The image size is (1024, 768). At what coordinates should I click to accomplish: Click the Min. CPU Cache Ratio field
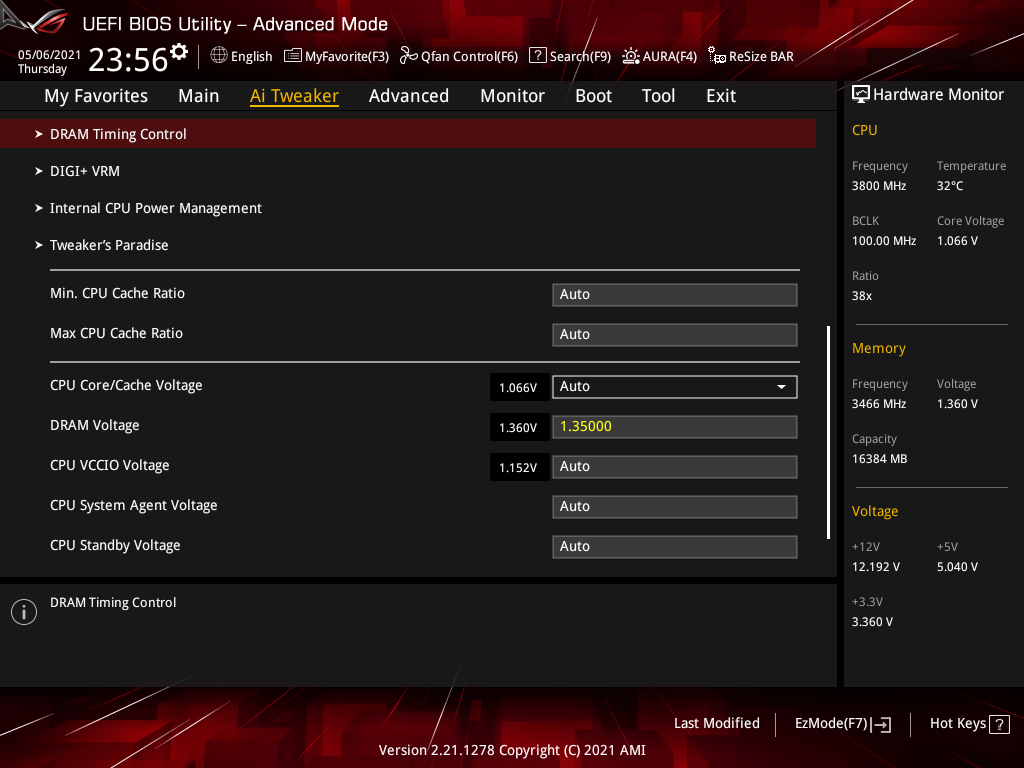pos(675,295)
